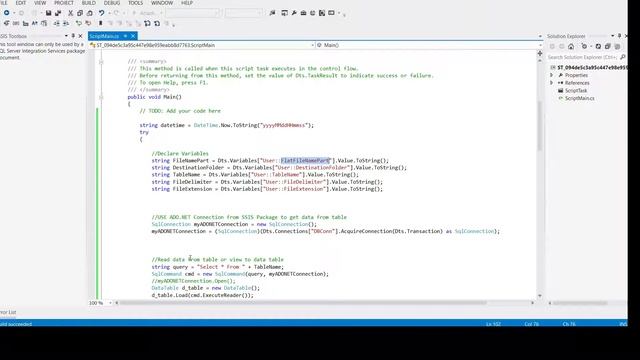This screenshot has height=360, width=640.
Task: Click the scroll down arrow of editor
Action: (x=540, y=296)
